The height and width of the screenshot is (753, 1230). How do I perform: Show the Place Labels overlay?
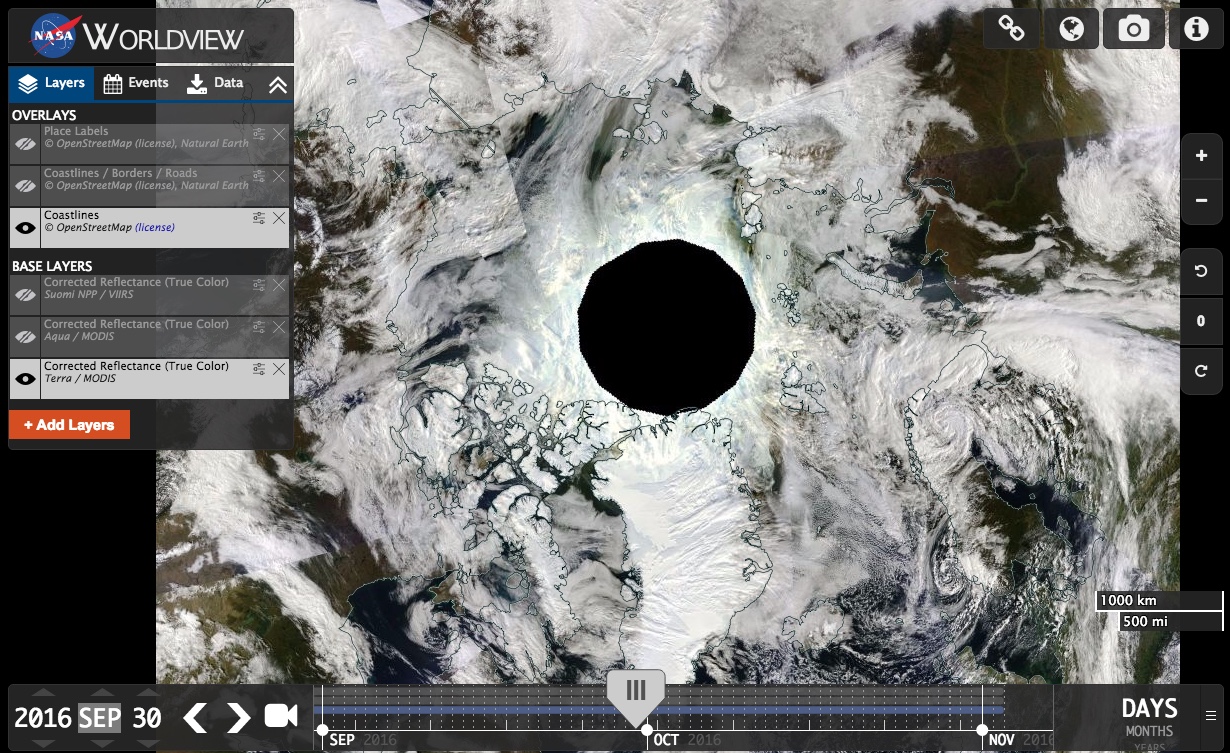point(25,144)
